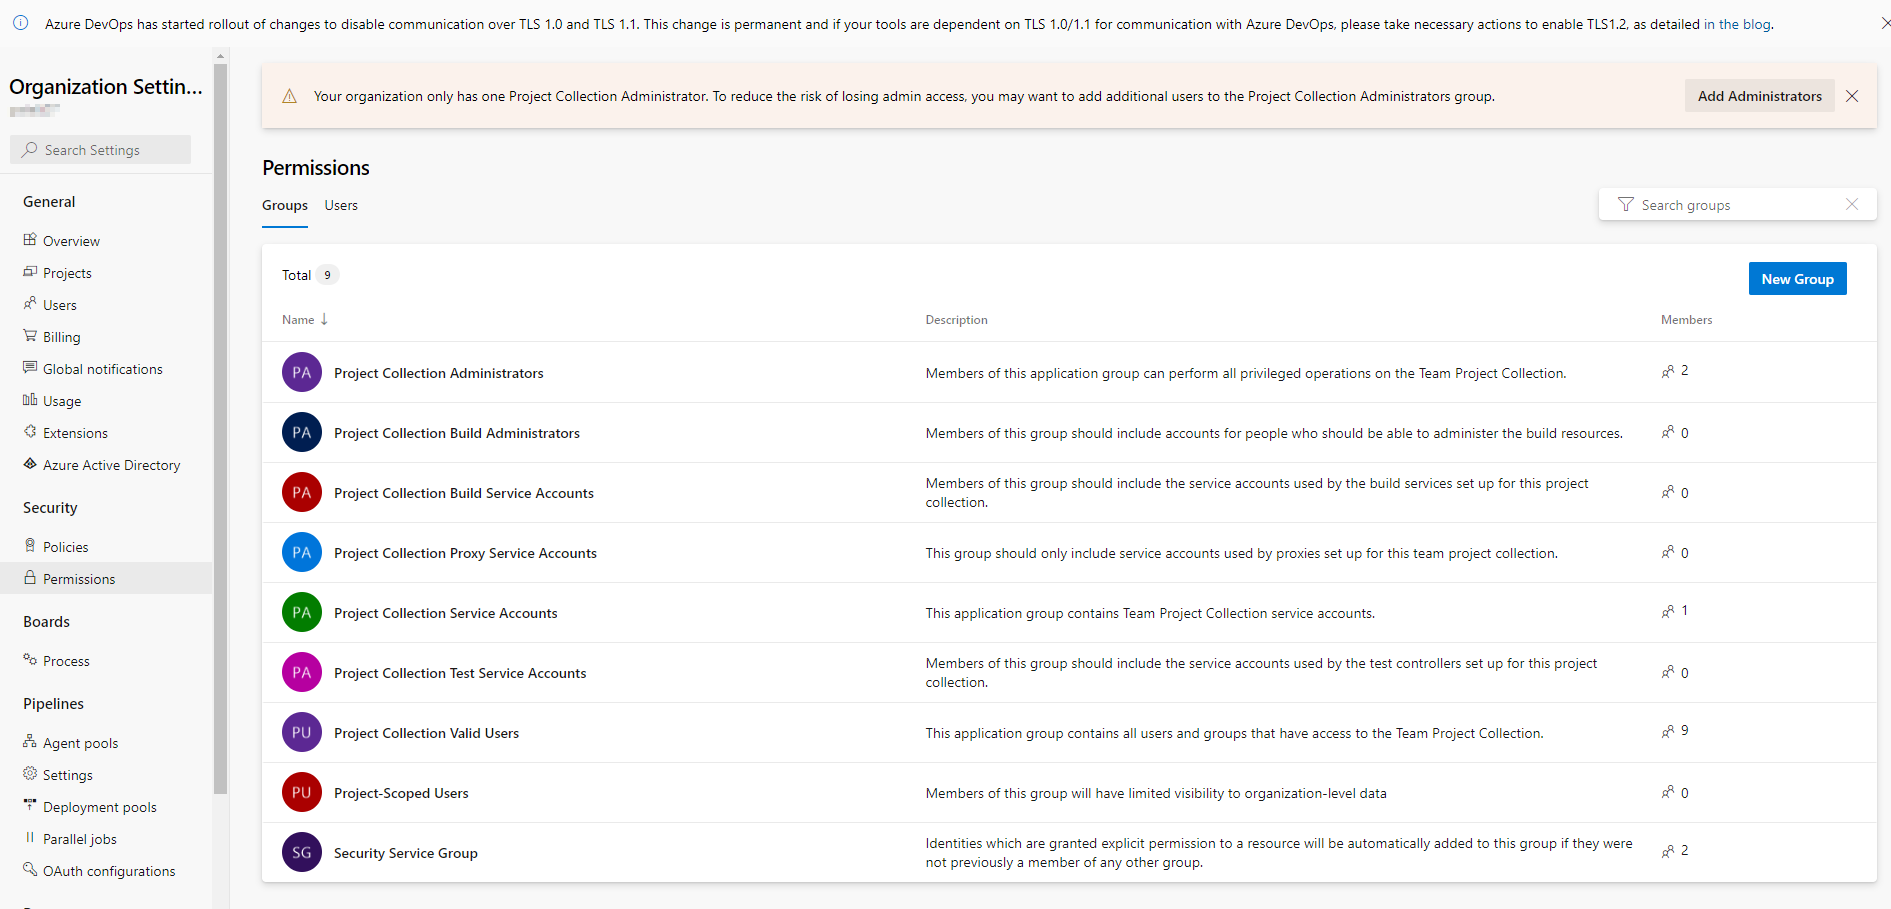Click the Search Settings input field
1891x909 pixels.
click(x=100, y=150)
